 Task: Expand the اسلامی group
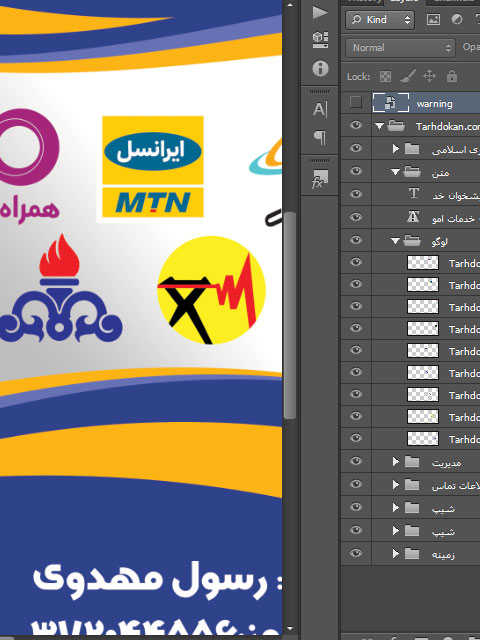tap(396, 149)
